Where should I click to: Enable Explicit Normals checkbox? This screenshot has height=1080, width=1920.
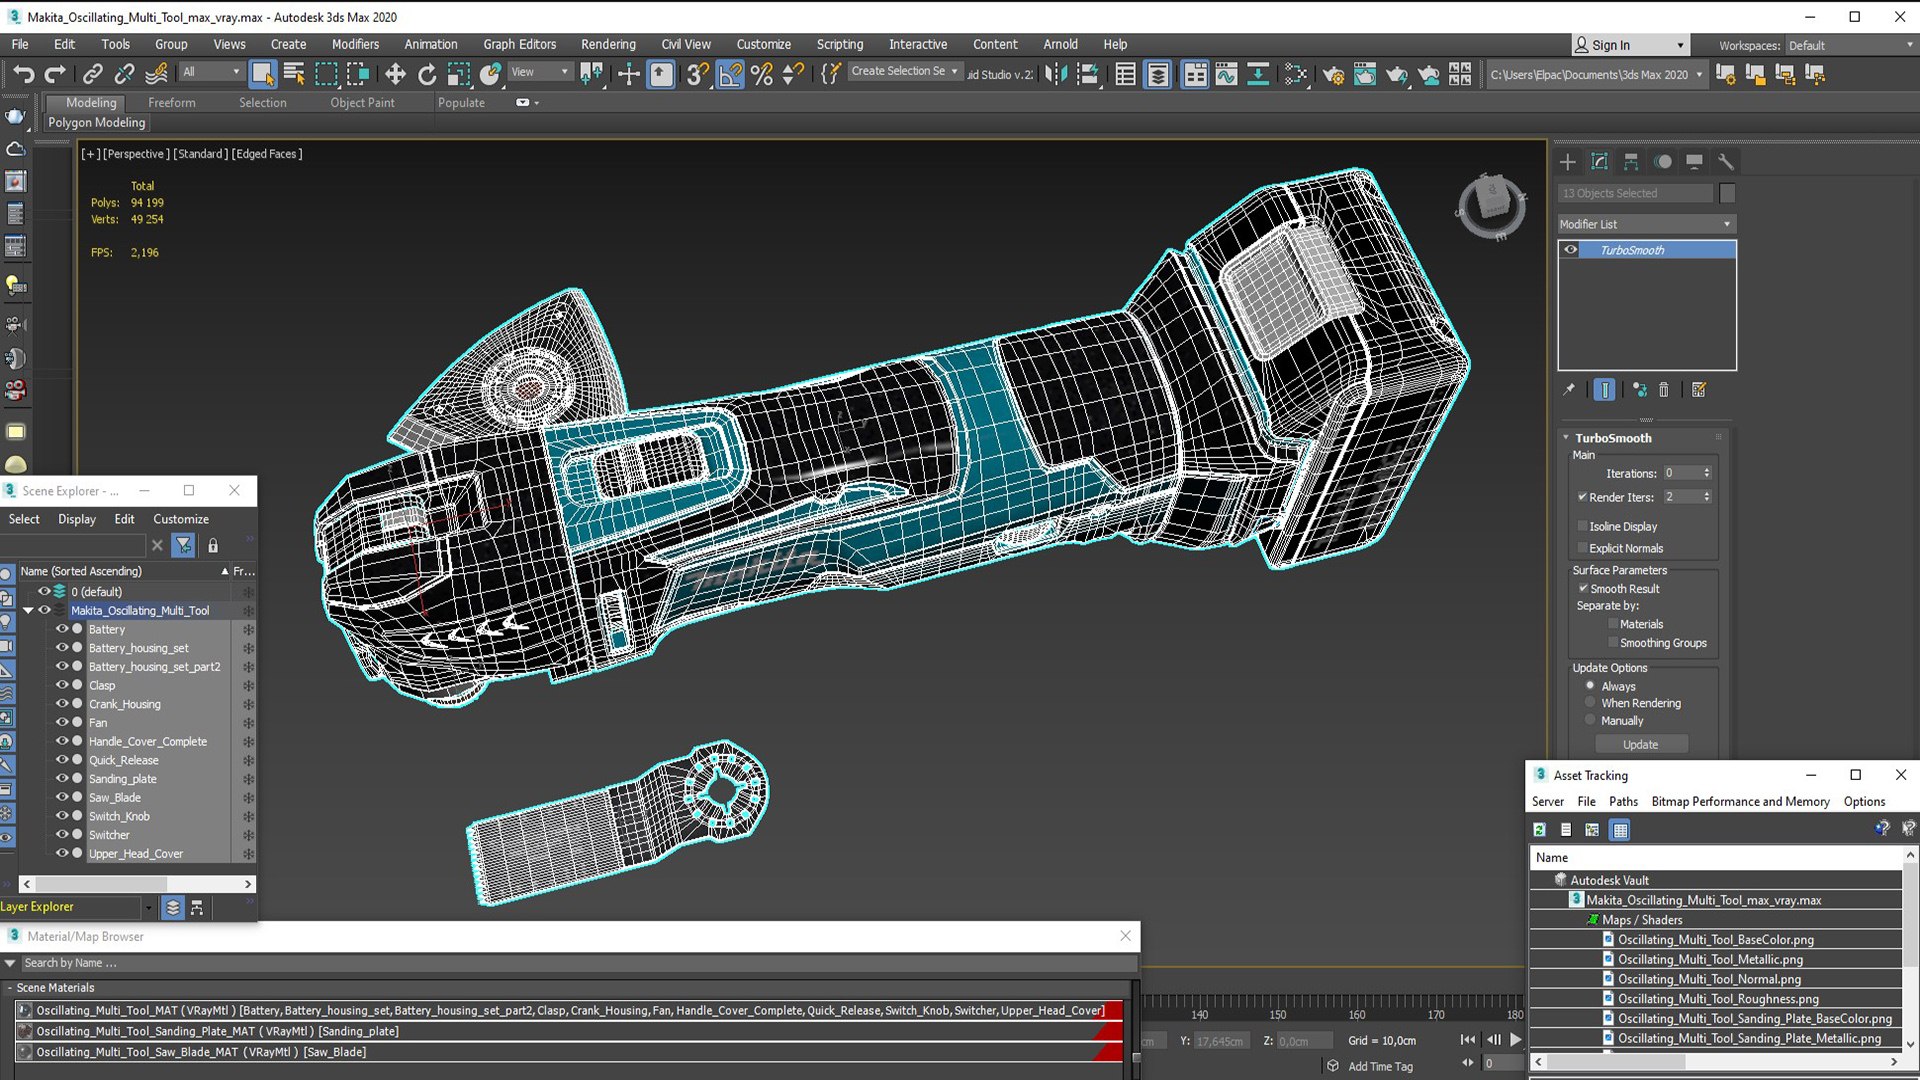click(x=1582, y=548)
